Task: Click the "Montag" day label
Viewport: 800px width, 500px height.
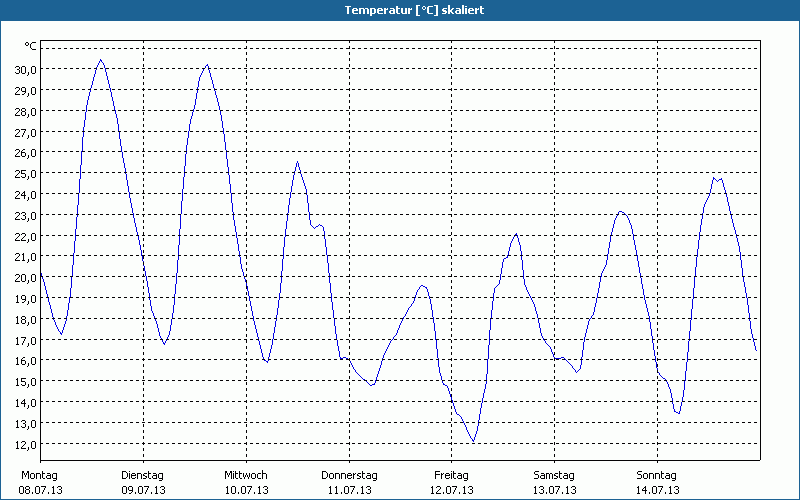Action: pyautogui.click(x=40, y=475)
